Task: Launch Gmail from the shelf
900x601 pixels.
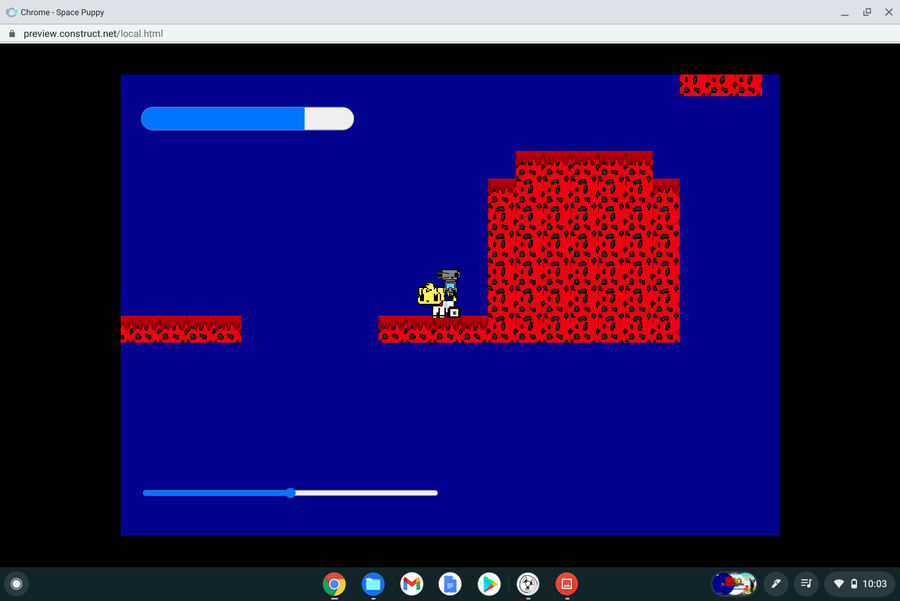Action: click(412, 584)
